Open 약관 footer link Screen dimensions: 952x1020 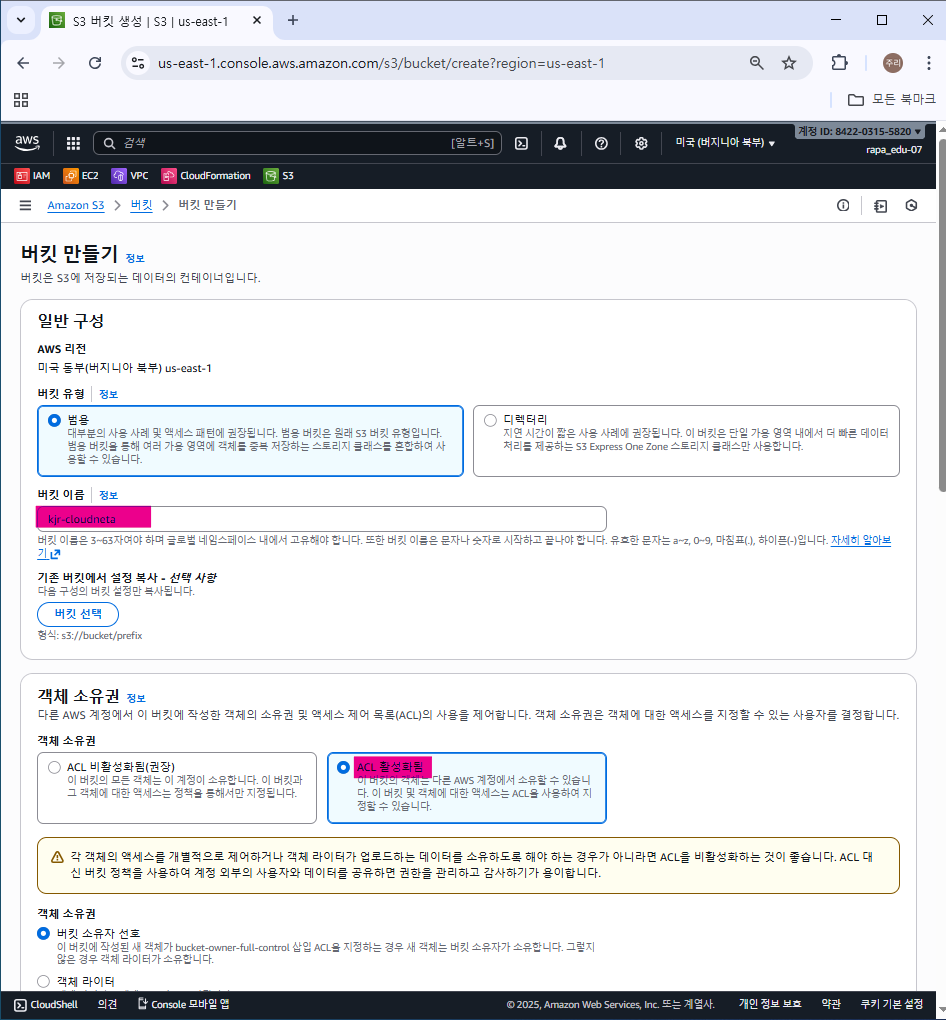[831, 1004]
